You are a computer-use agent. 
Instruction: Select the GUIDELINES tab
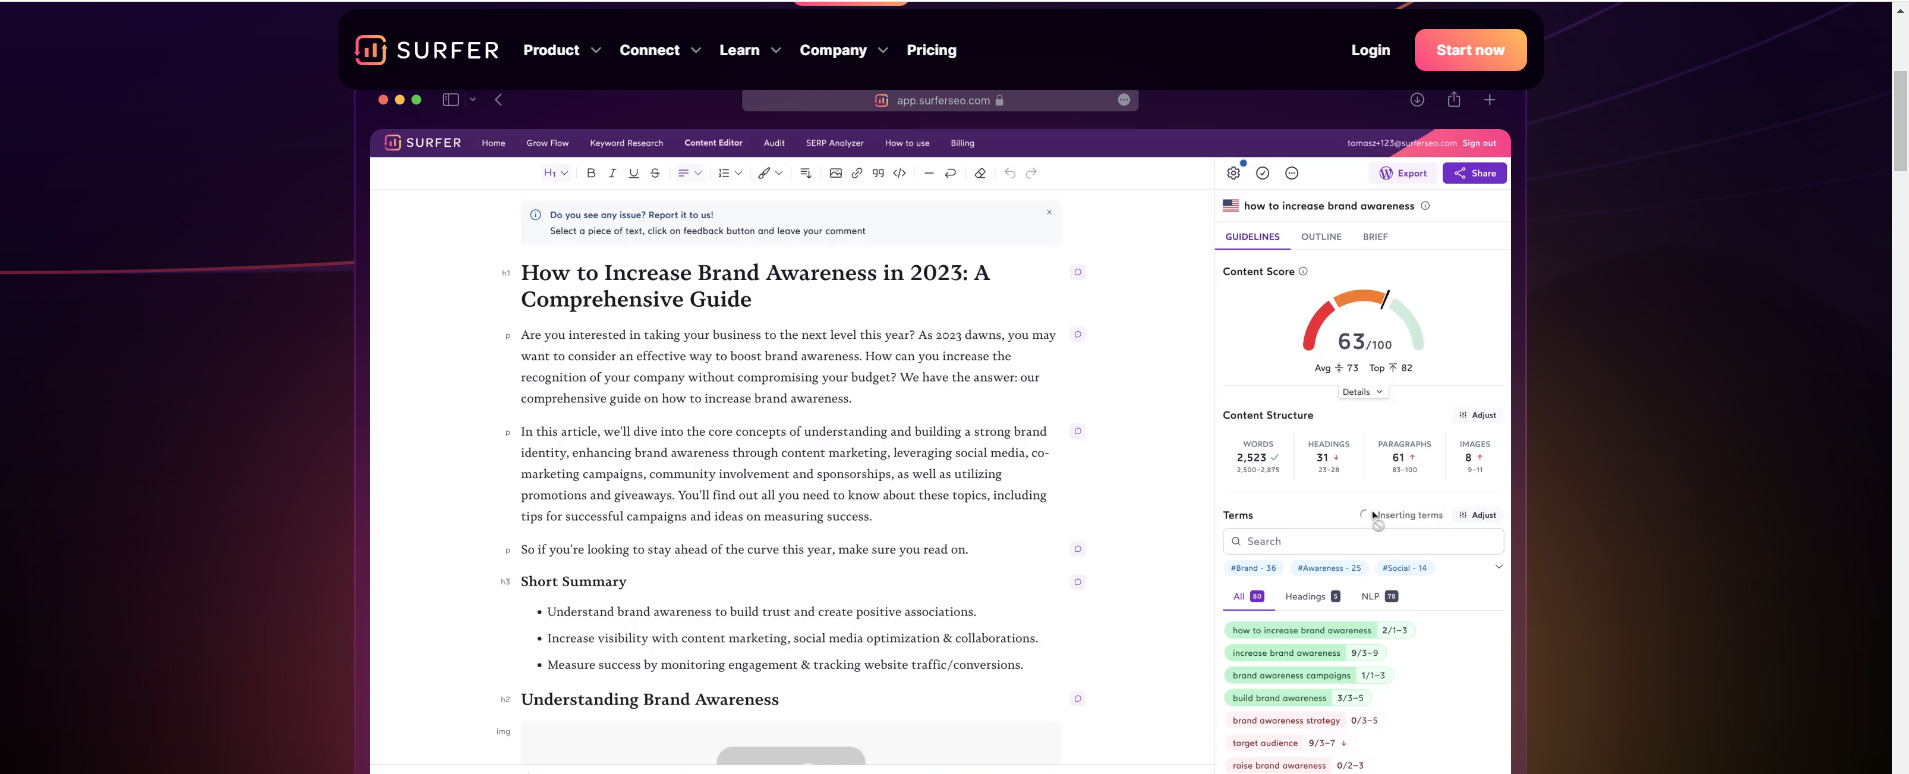click(1252, 237)
